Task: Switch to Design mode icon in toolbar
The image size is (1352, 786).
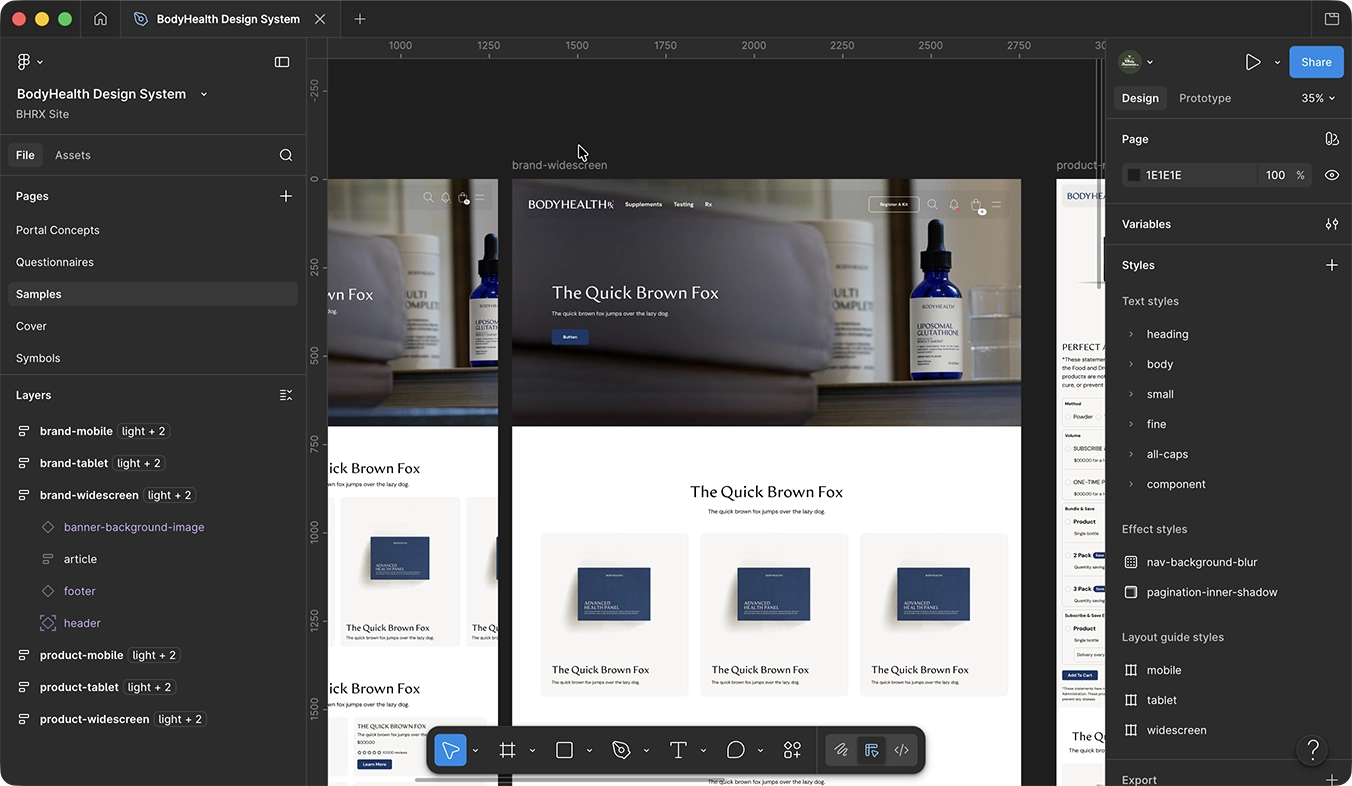Action: click(872, 750)
